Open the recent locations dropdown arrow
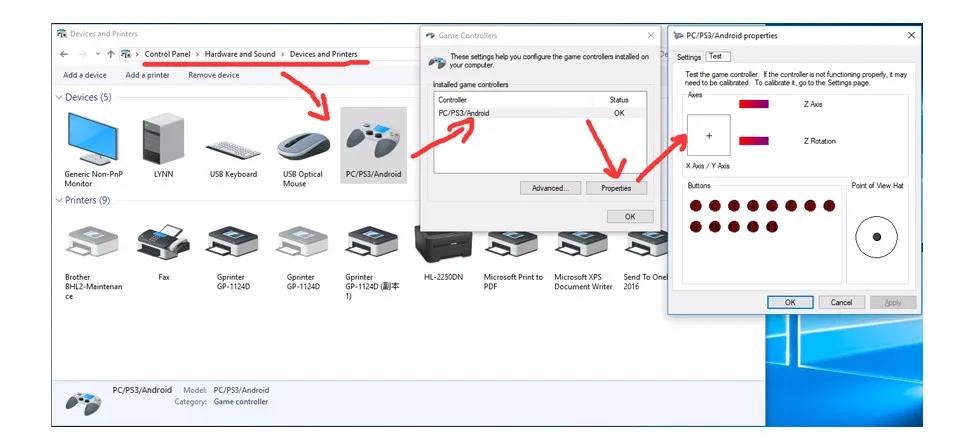The height and width of the screenshot is (444, 960). [x=97, y=54]
